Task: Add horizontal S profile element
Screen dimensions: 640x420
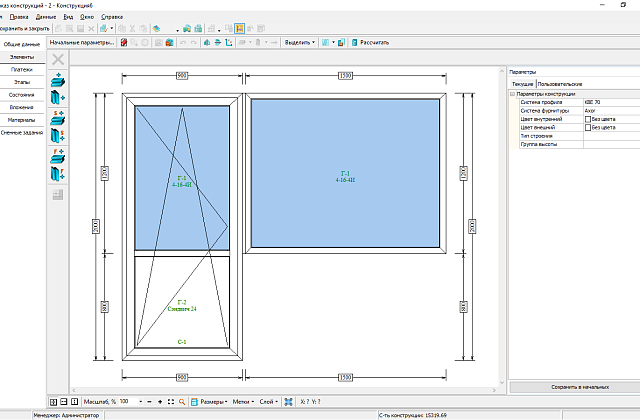Action: (x=58, y=118)
